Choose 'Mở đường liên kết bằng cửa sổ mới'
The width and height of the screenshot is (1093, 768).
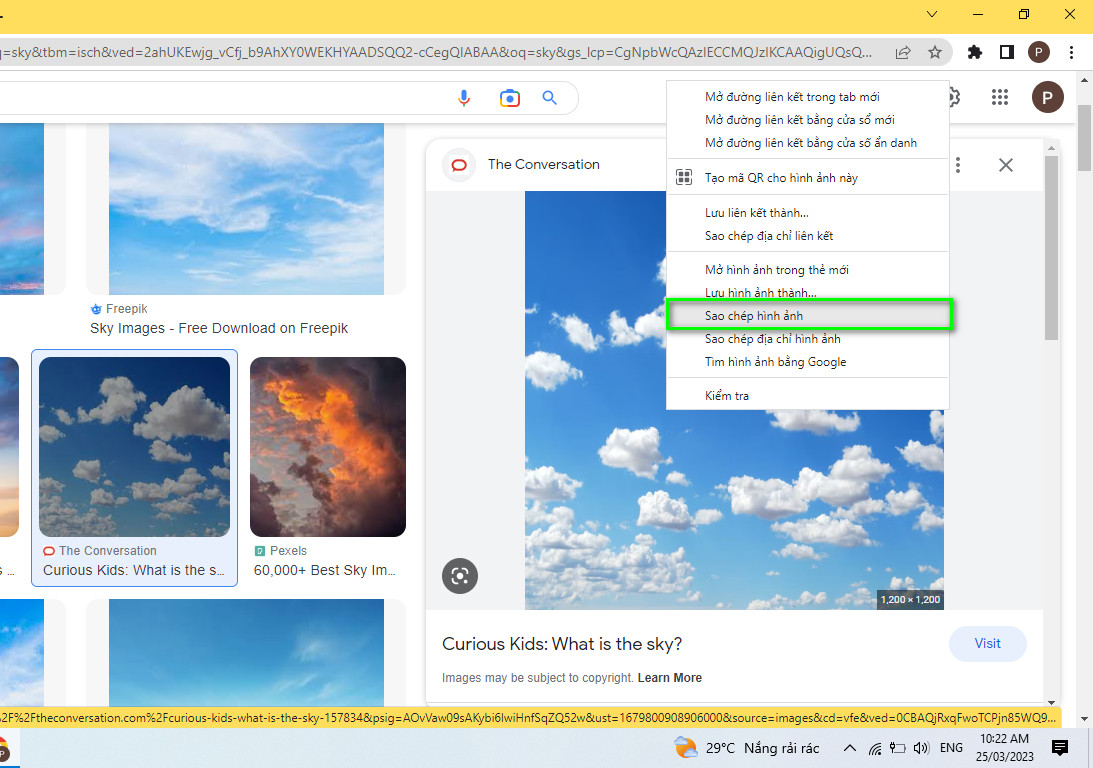(807, 120)
